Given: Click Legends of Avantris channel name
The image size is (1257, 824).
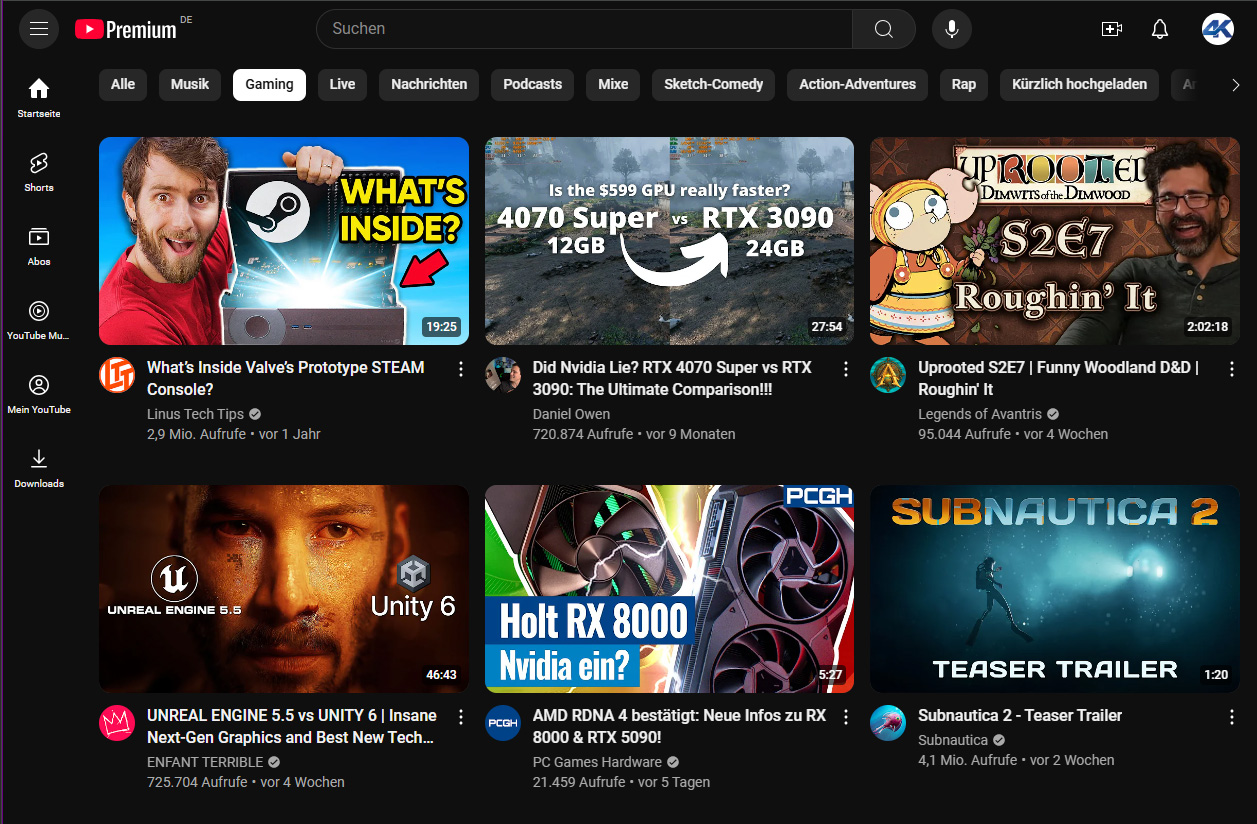Looking at the screenshot, I should [980, 414].
